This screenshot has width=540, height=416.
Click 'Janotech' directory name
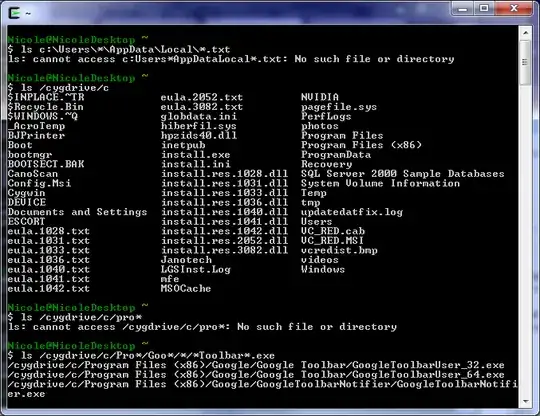[x=186, y=260]
